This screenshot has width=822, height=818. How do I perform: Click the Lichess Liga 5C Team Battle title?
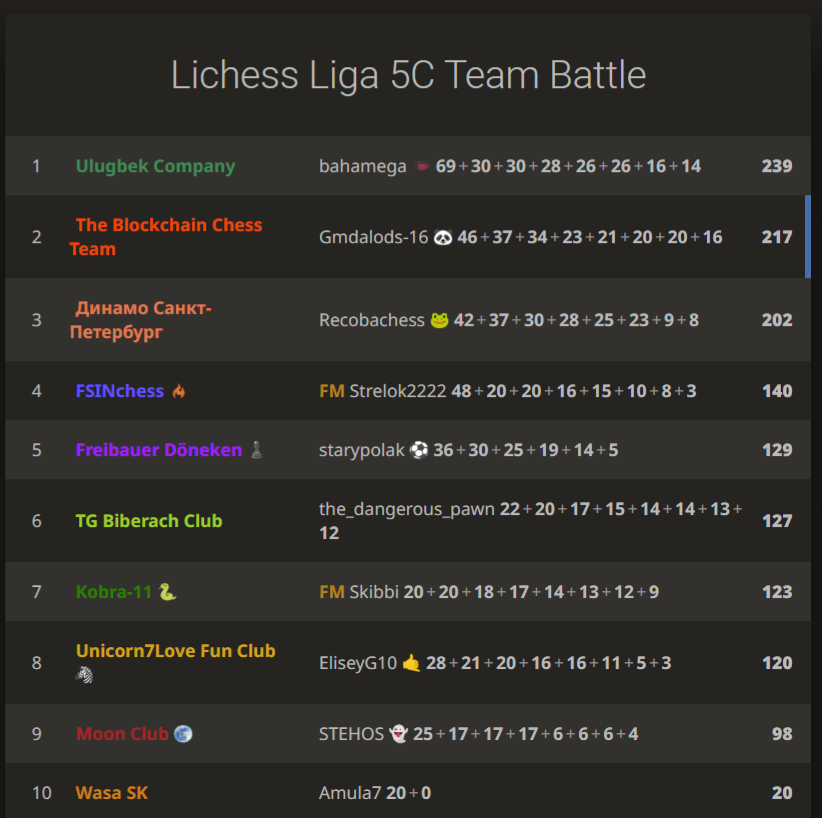[x=408, y=75]
